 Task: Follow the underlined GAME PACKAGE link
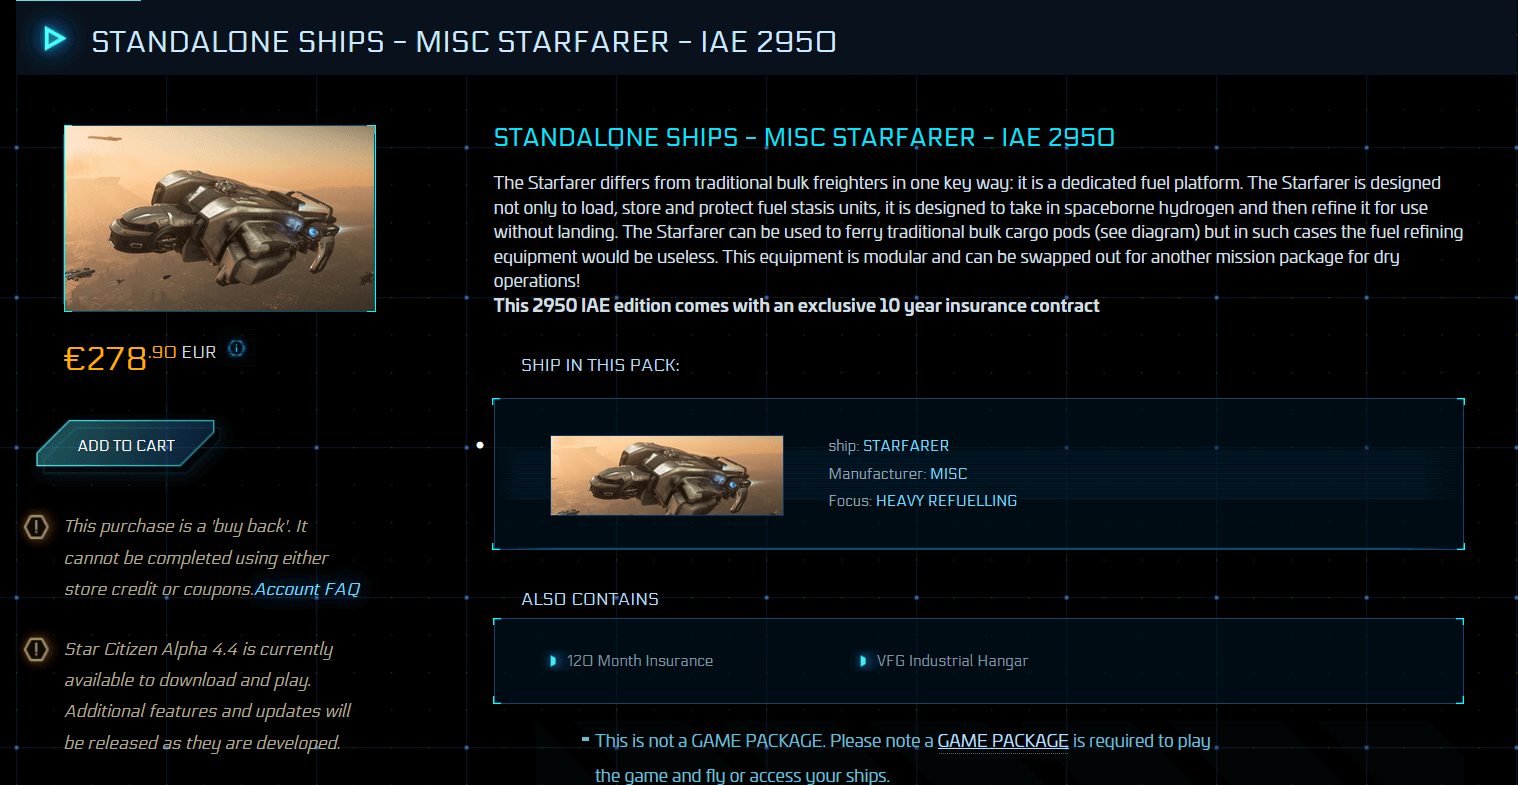pos(1002,741)
